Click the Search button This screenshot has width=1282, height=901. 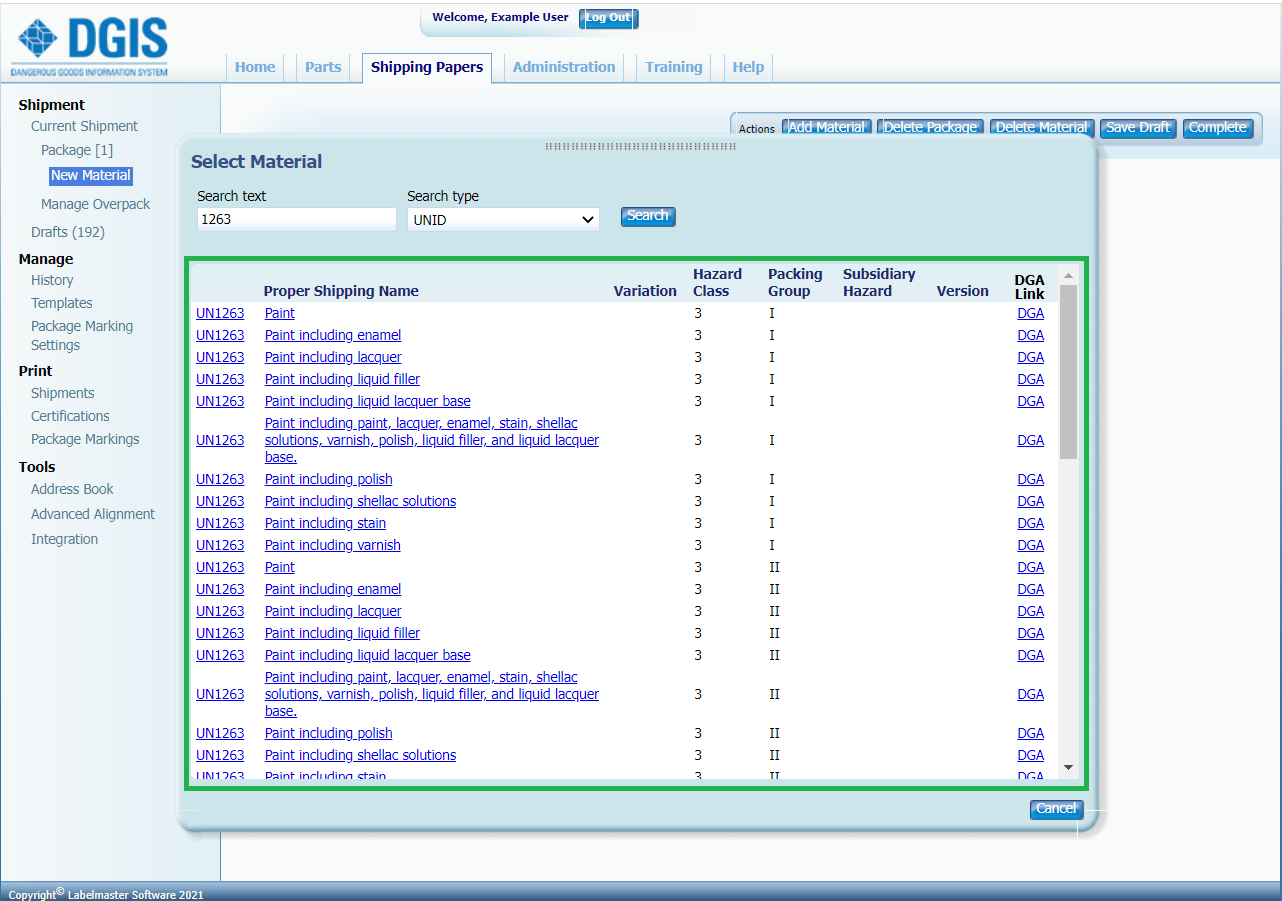647,216
